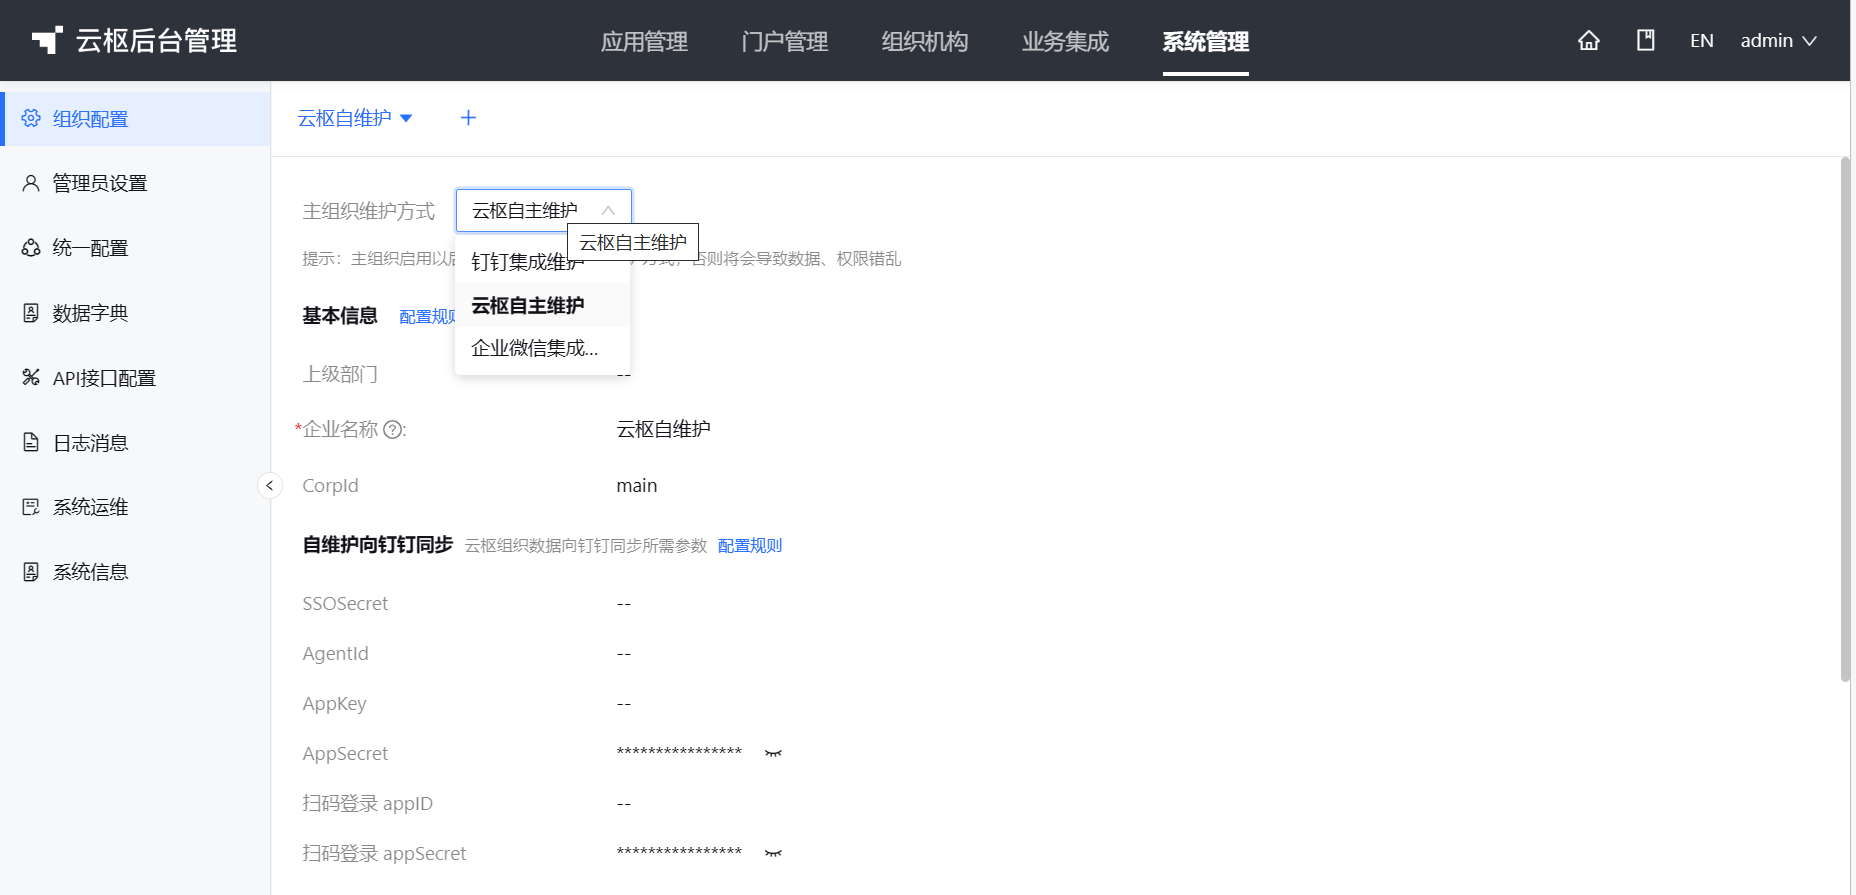Expand the 云枢自维护 organization dropdown
This screenshot has width=1856, height=895.
pos(355,118)
